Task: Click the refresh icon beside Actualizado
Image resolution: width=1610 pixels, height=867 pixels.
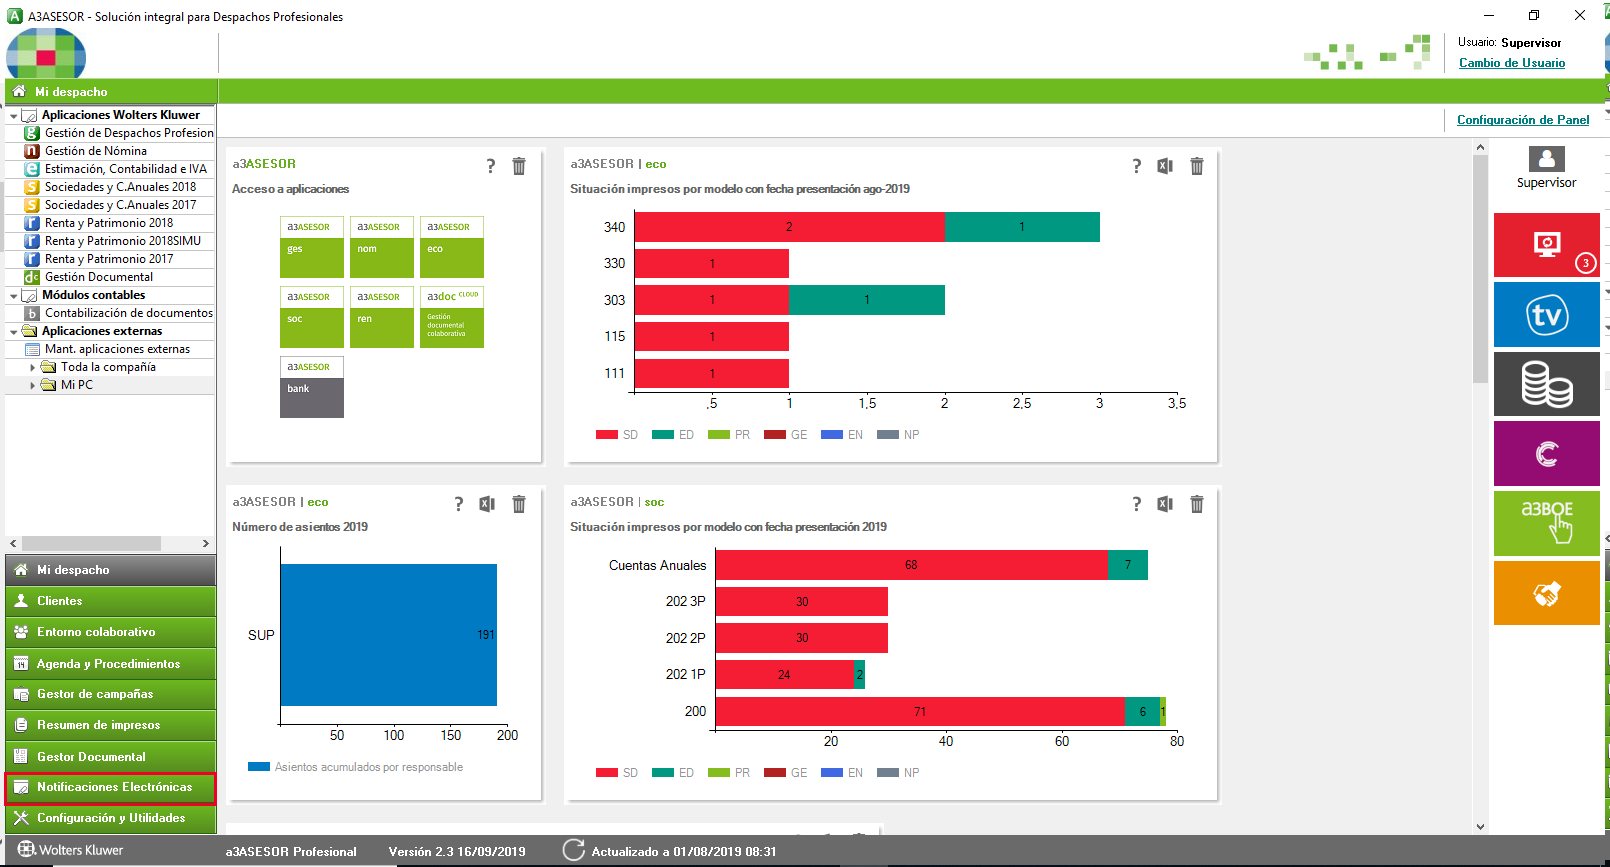Action: coord(573,850)
